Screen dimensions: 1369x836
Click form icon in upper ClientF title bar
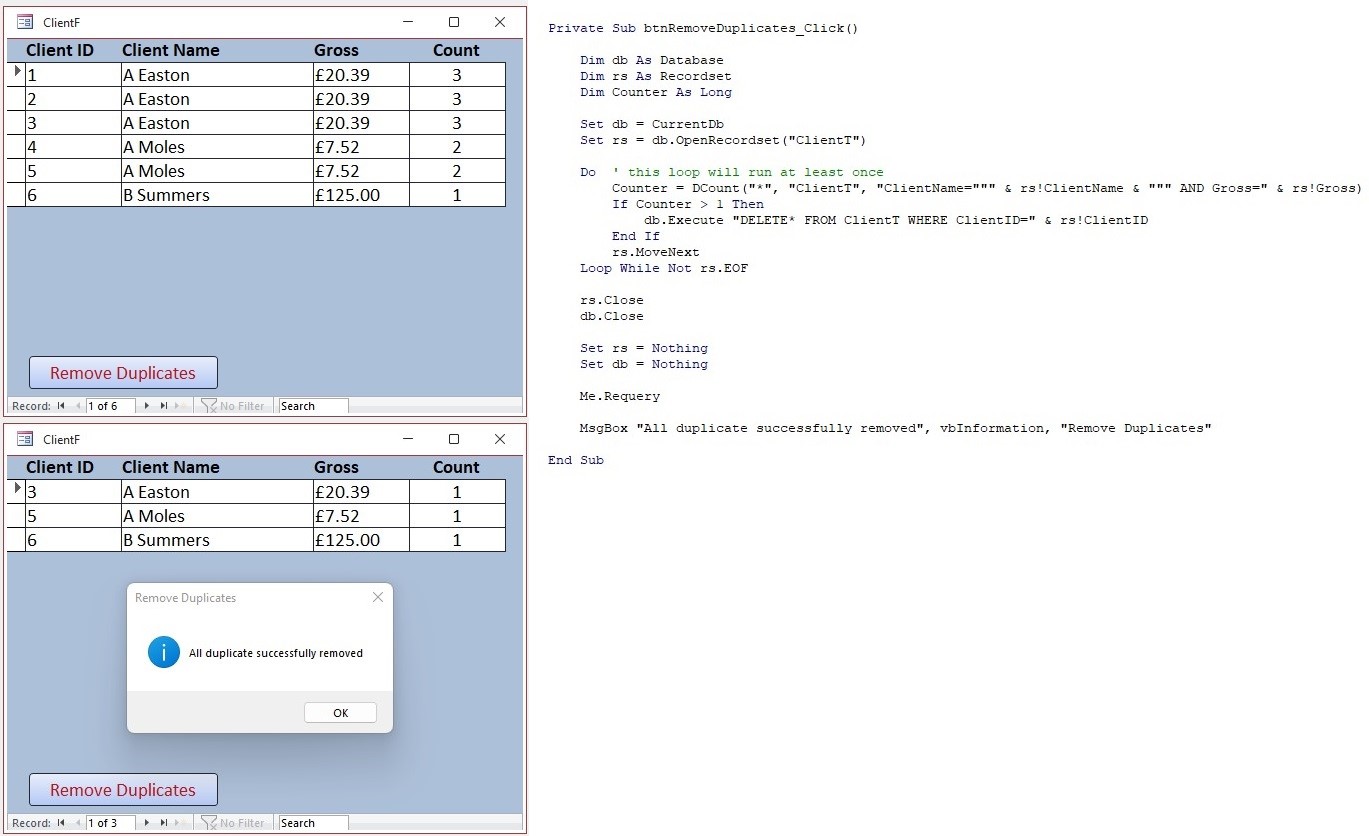pyautogui.click(x=25, y=22)
